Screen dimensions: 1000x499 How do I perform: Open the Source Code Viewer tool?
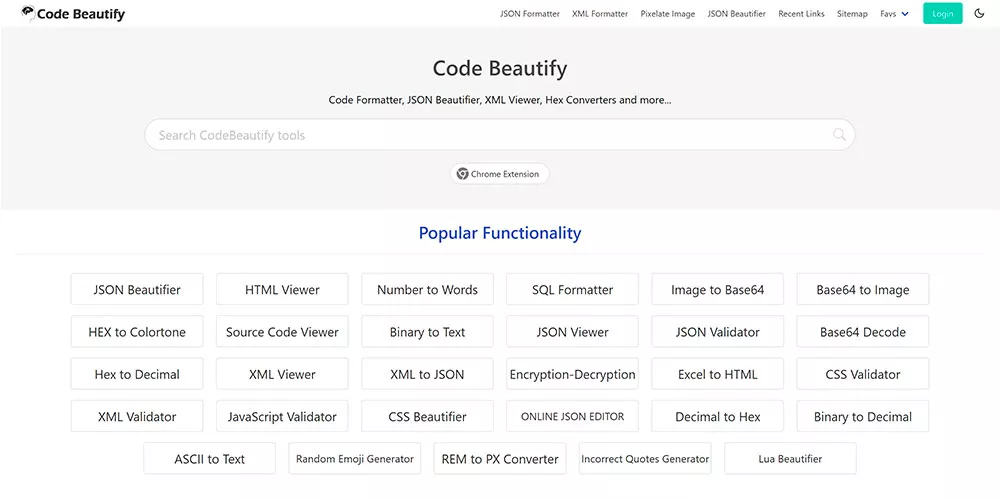pyautogui.click(x=283, y=331)
